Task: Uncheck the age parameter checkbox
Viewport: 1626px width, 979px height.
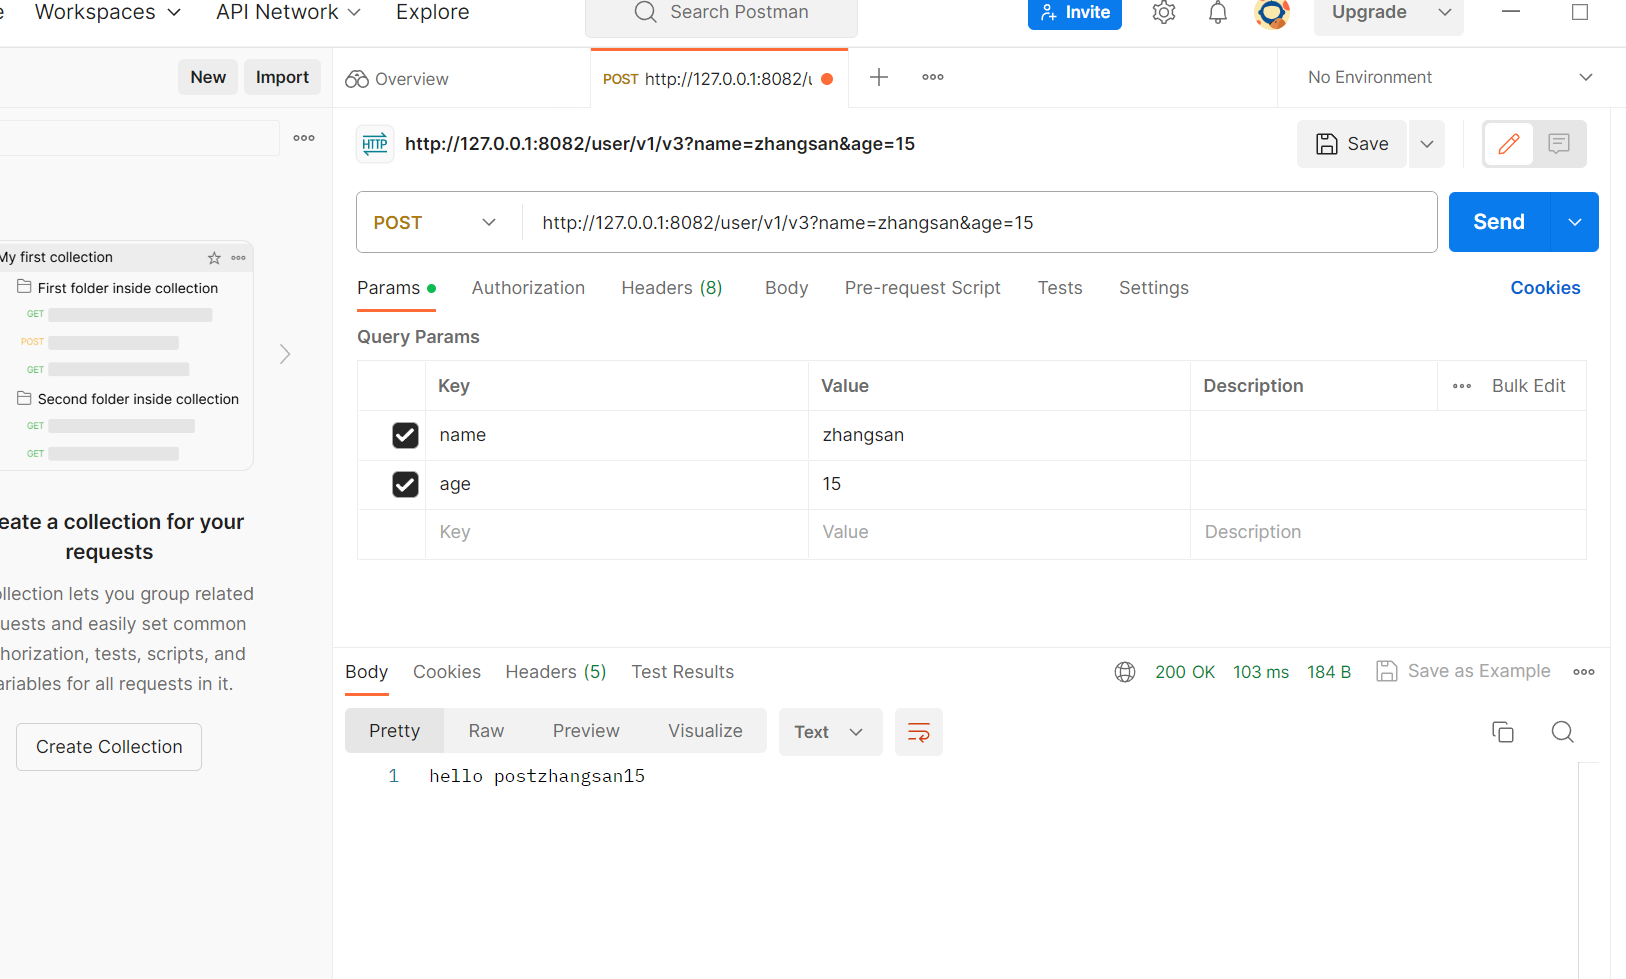Action: [x=405, y=484]
